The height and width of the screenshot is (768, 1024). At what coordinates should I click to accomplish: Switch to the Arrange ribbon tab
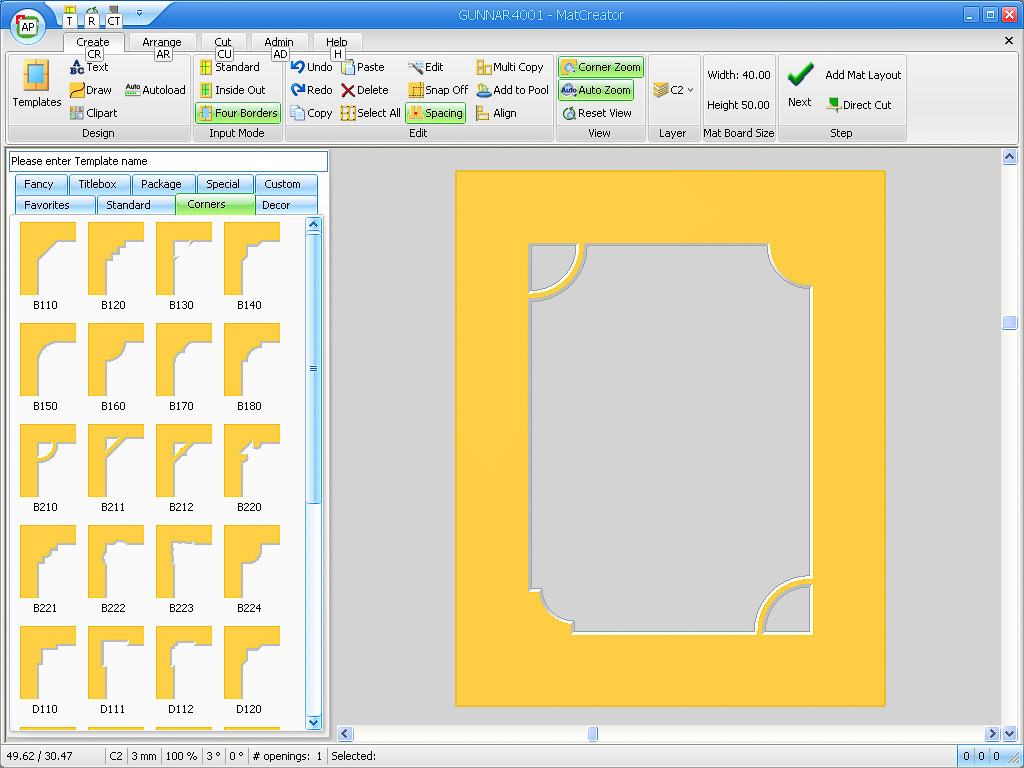(x=161, y=42)
